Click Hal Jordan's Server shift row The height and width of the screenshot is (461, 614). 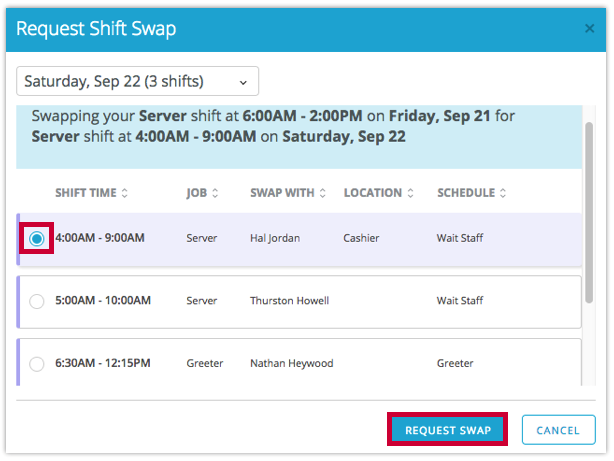tap(275, 239)
